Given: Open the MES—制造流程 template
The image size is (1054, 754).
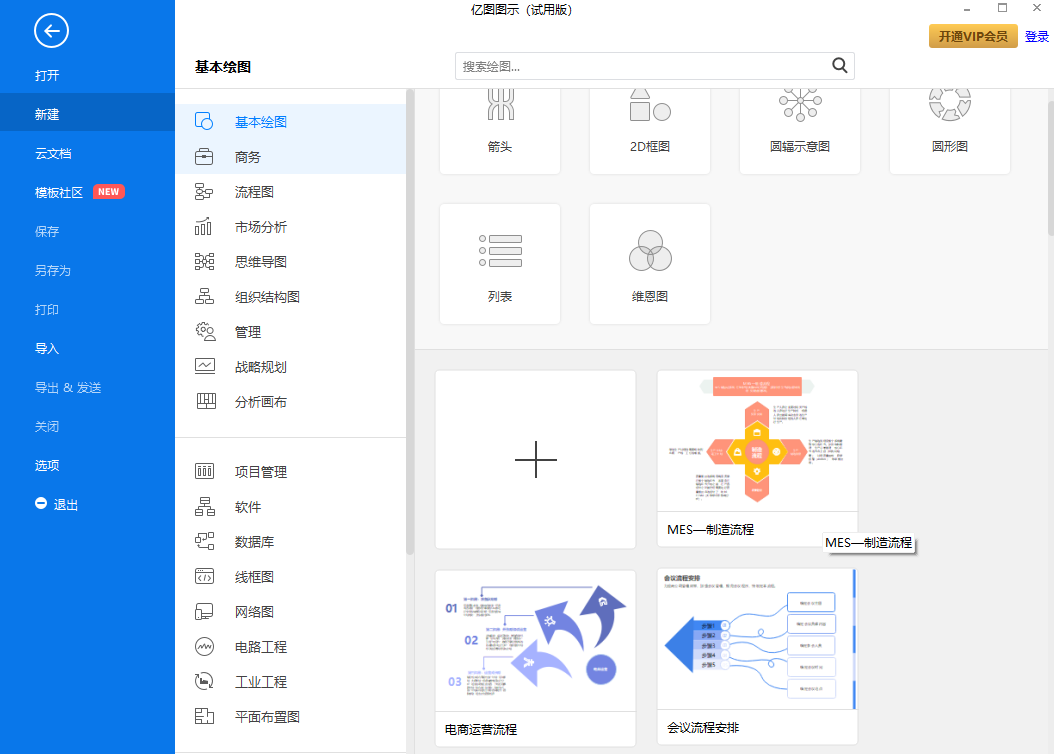Looking at the screenshot, I should pyautogui.click(x=757, y=440).
